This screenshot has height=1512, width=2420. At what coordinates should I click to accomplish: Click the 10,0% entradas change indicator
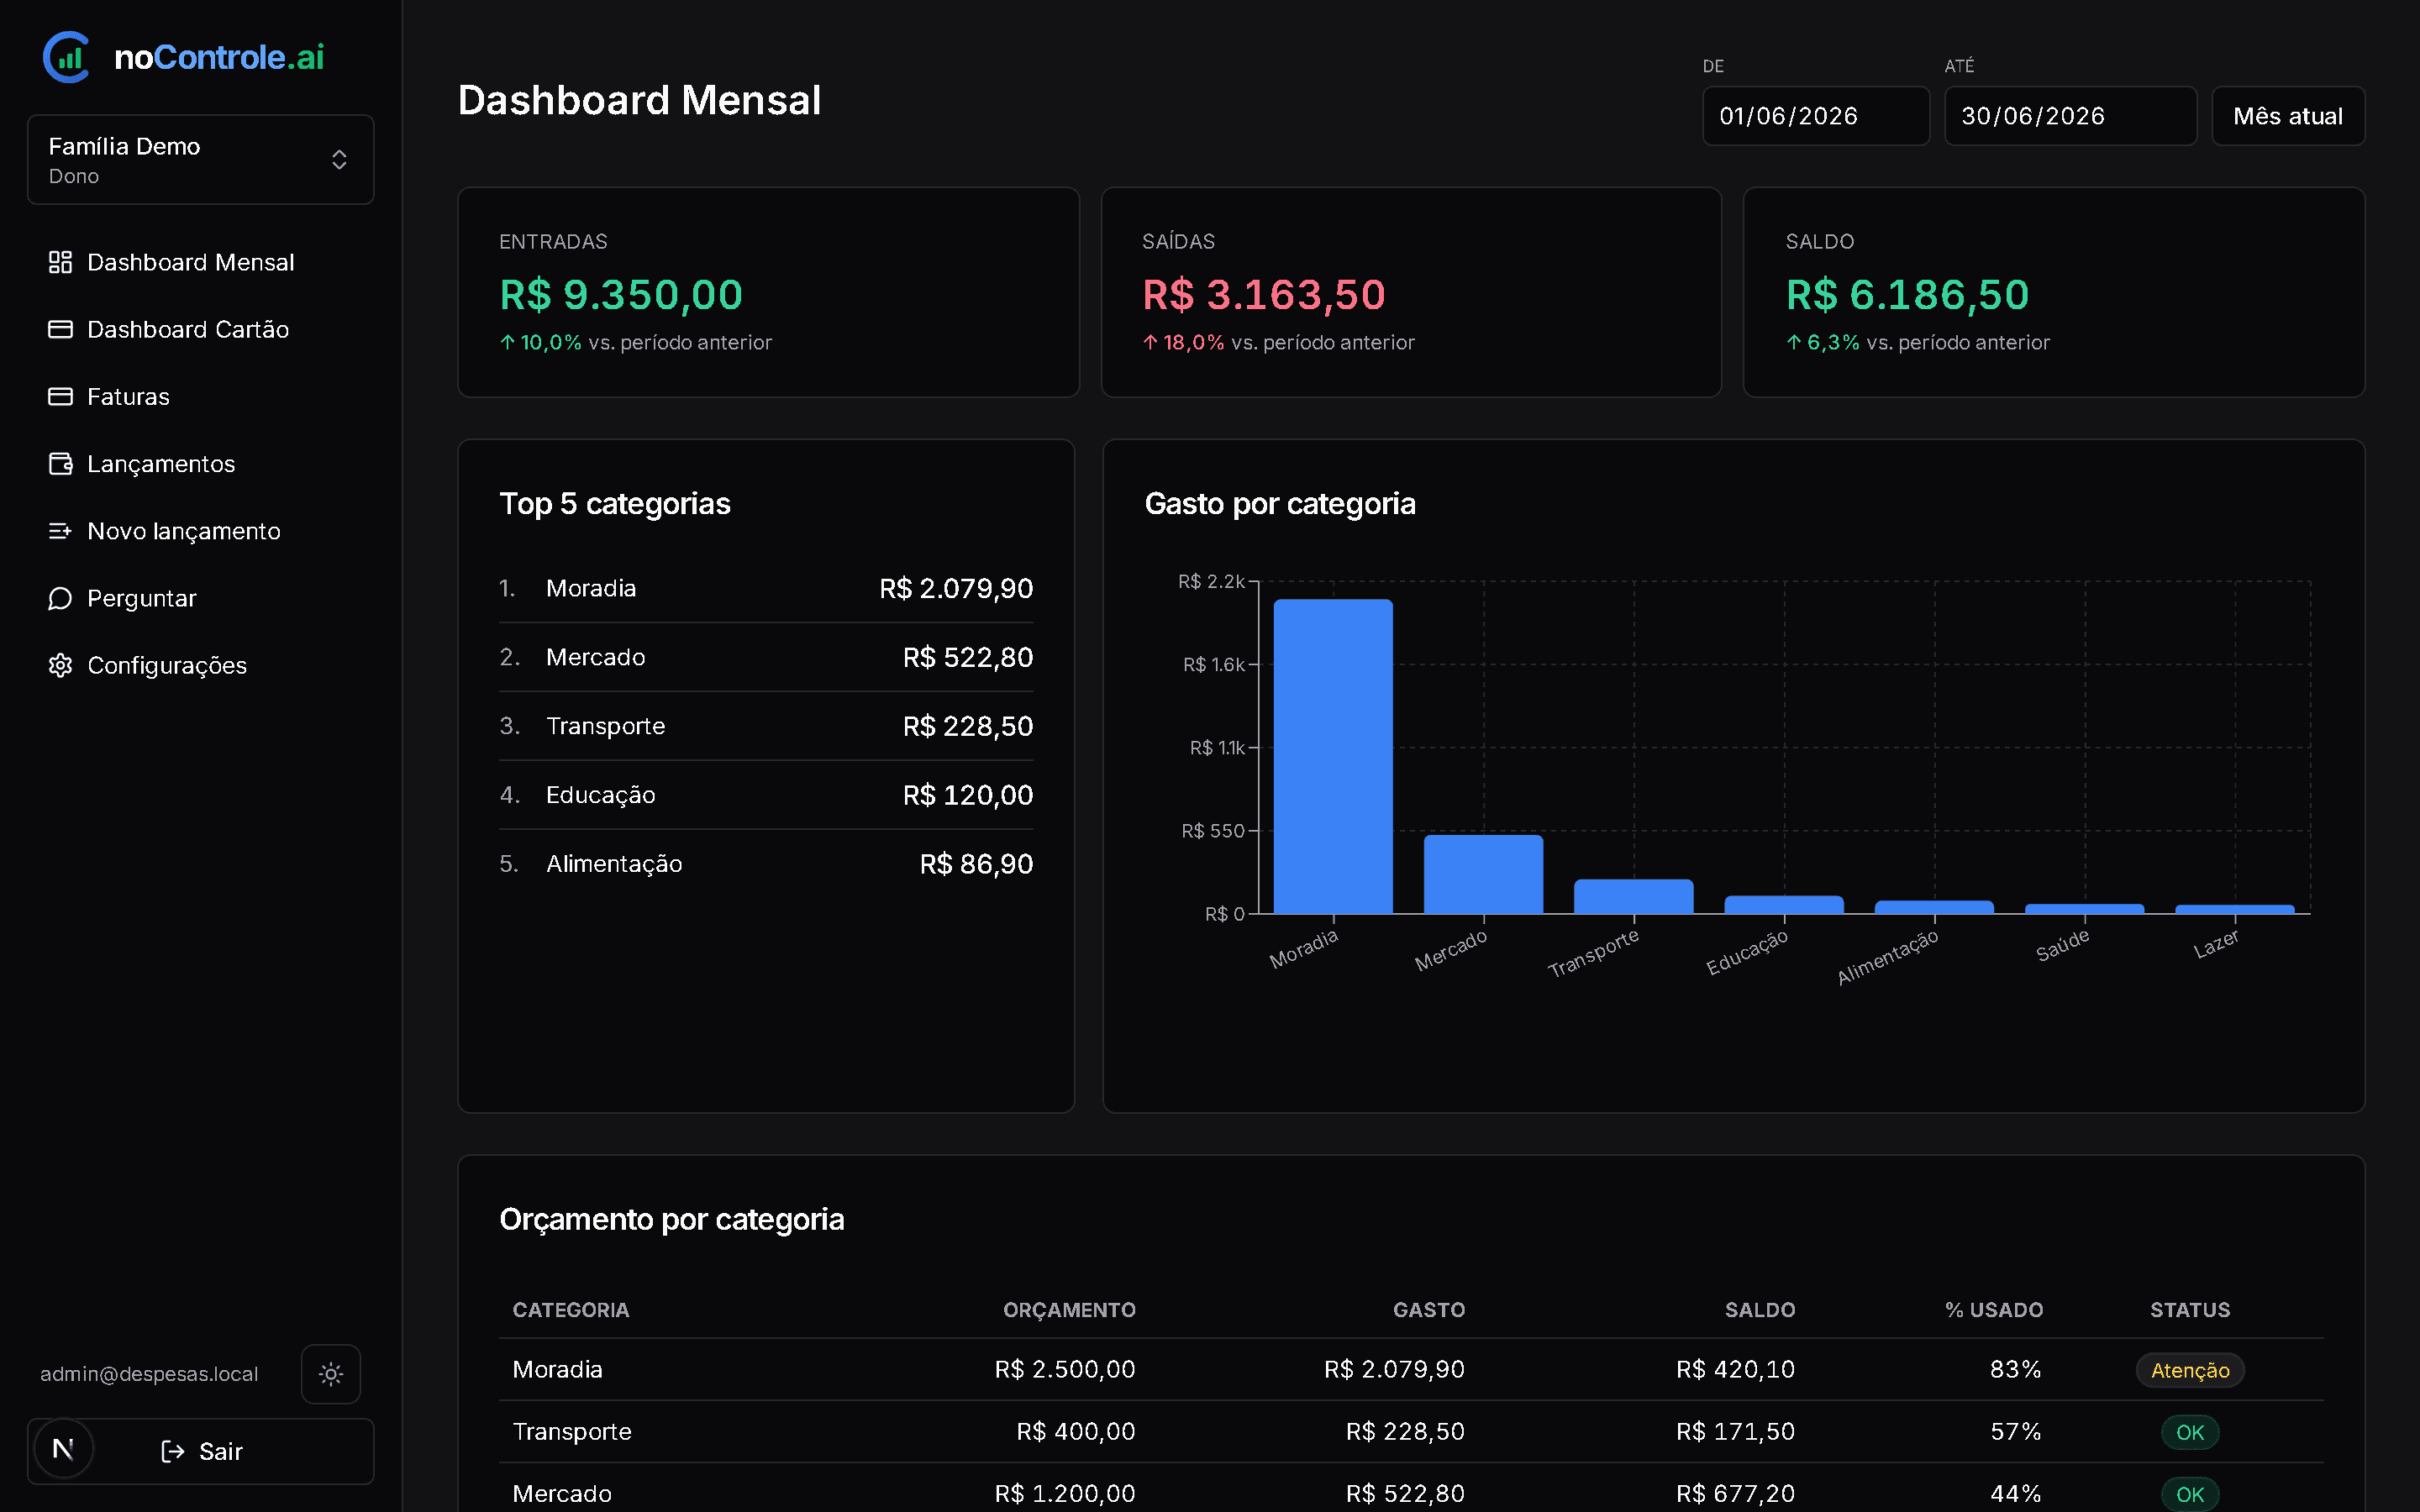click(x=540, y=342)
